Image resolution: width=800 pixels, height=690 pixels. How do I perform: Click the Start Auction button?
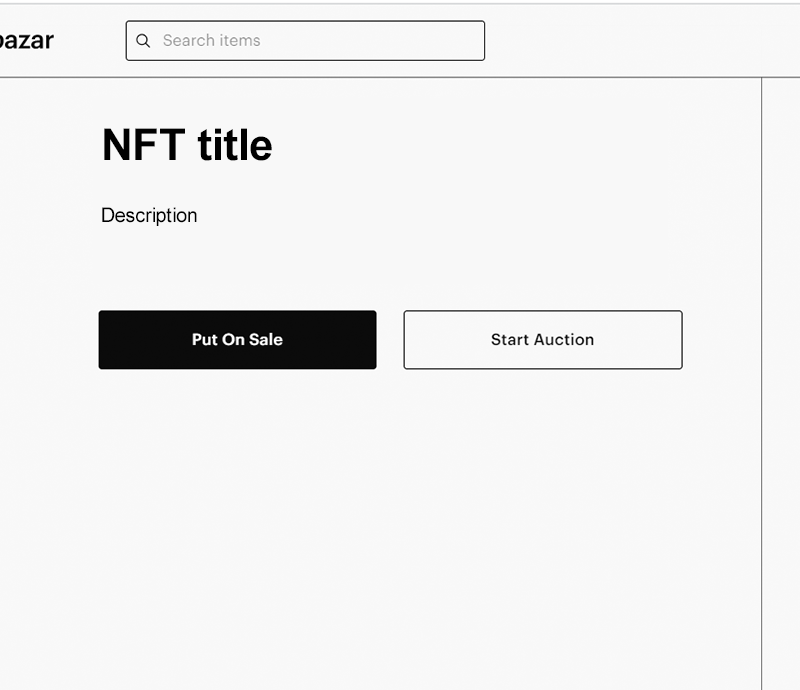[543, 339]
